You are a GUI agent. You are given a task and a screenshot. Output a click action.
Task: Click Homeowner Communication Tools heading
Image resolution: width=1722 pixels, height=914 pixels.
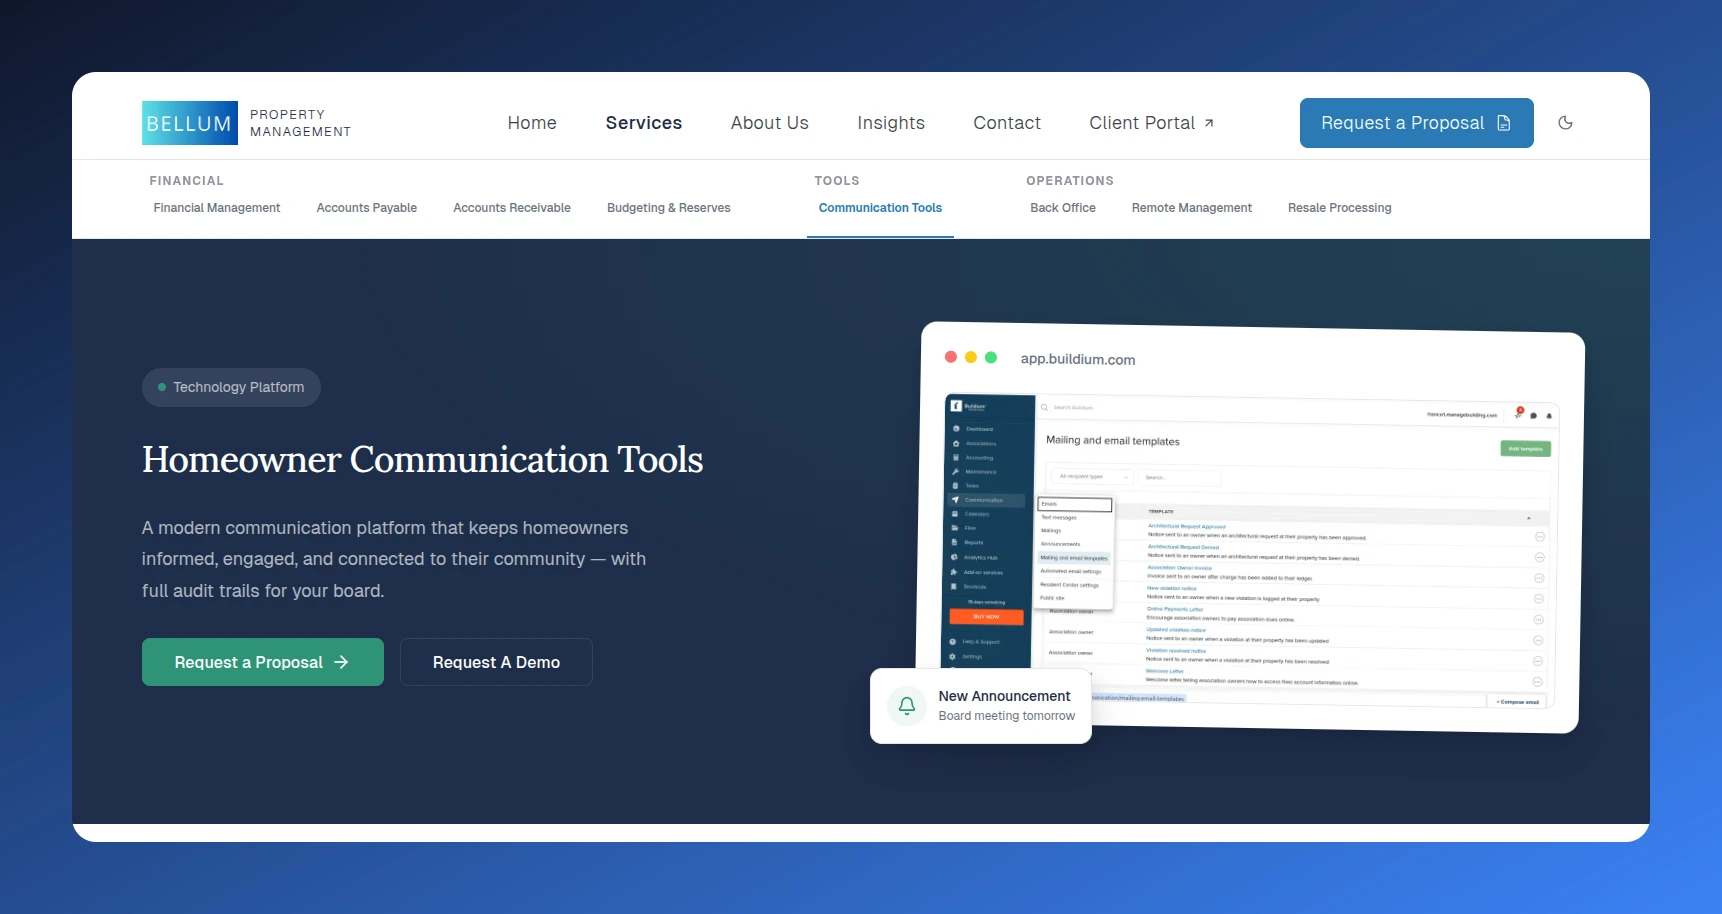coord(423,460)
